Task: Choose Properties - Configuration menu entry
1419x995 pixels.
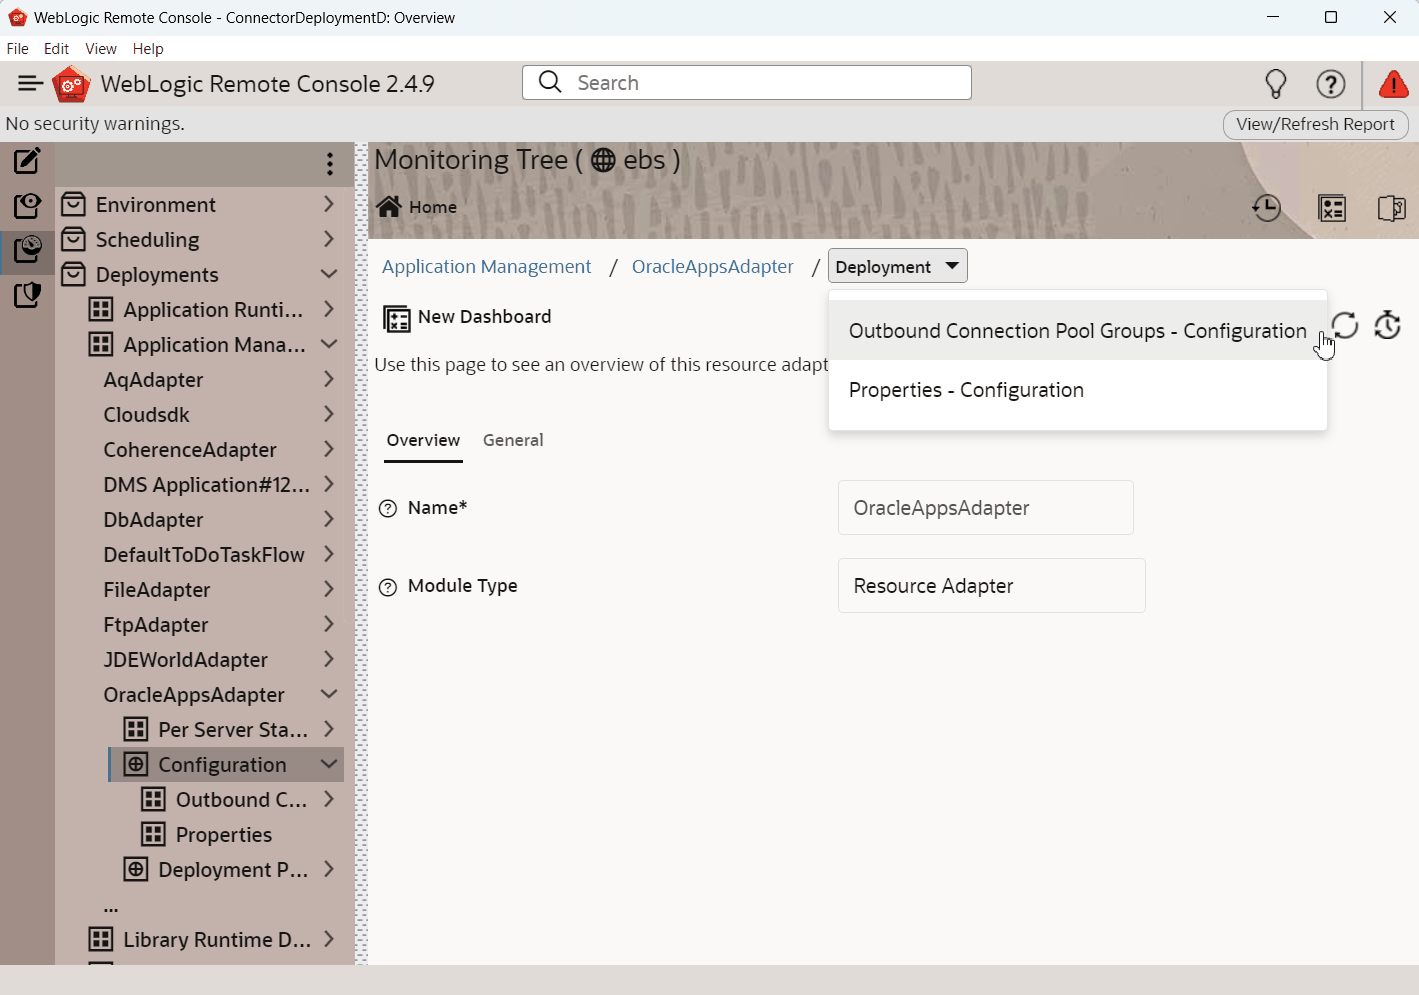Action: [1077, 390]
